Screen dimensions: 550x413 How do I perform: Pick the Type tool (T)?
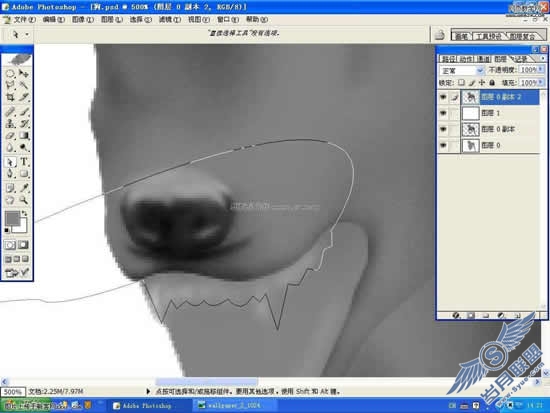point(24,161)
